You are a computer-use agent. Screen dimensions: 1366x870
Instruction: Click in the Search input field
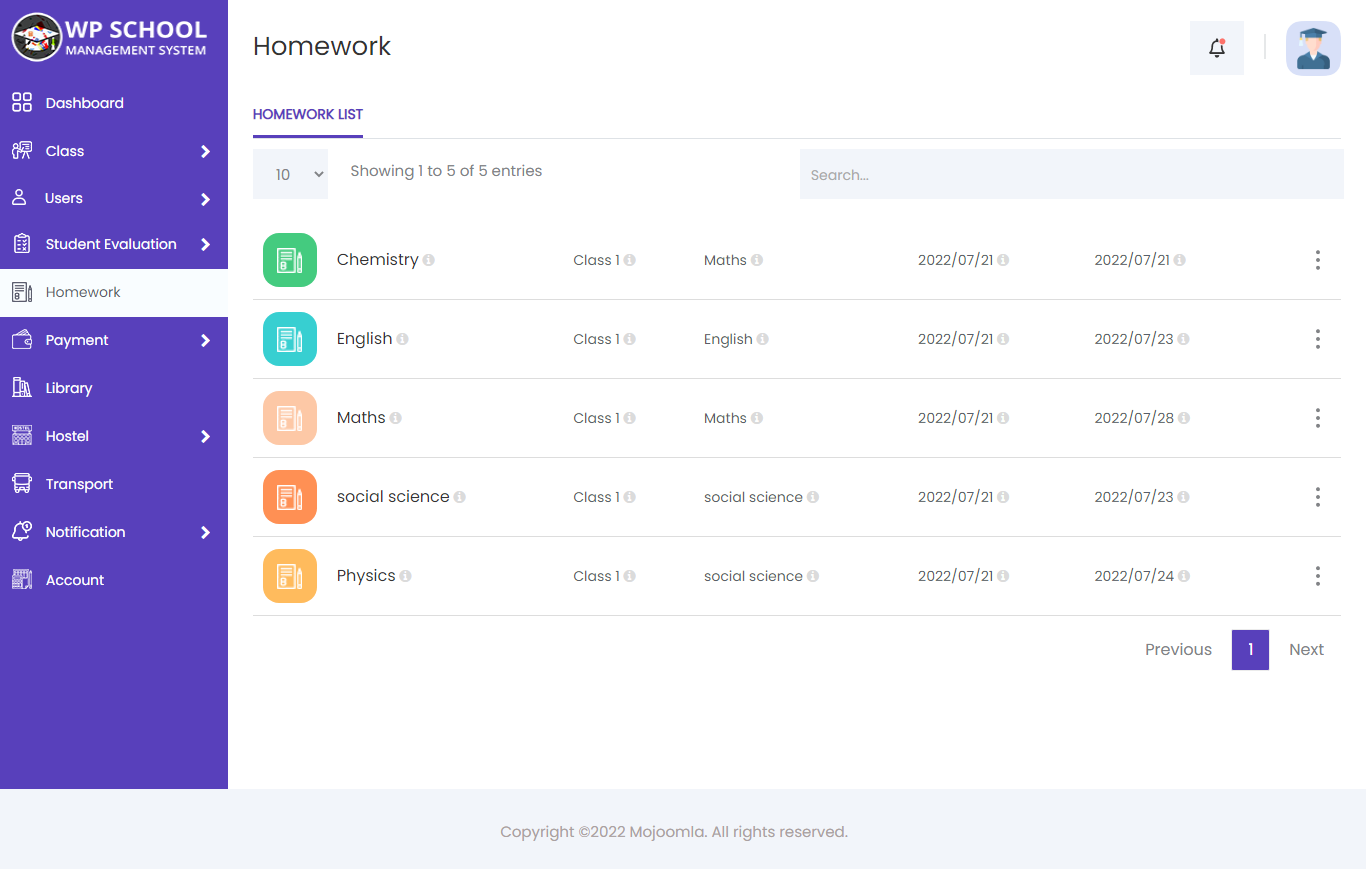pos(1071,174)
